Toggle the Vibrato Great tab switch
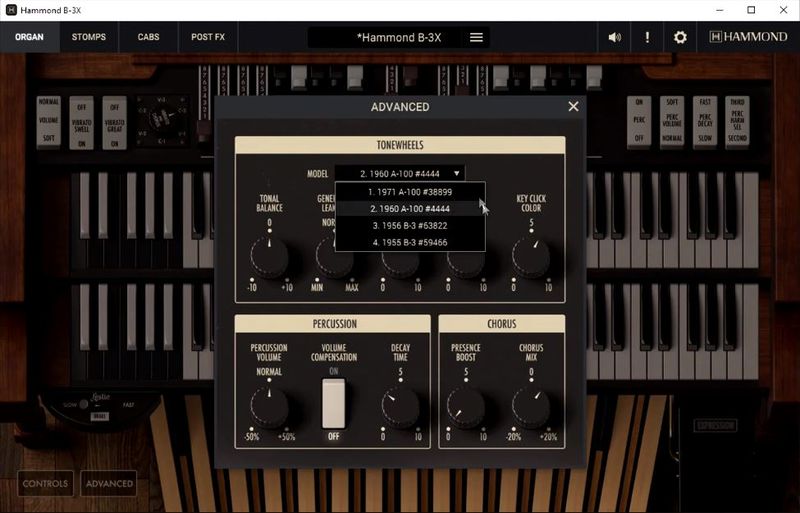Image resolution: width=800 pixels, height=513 pixels. (114, 123)
